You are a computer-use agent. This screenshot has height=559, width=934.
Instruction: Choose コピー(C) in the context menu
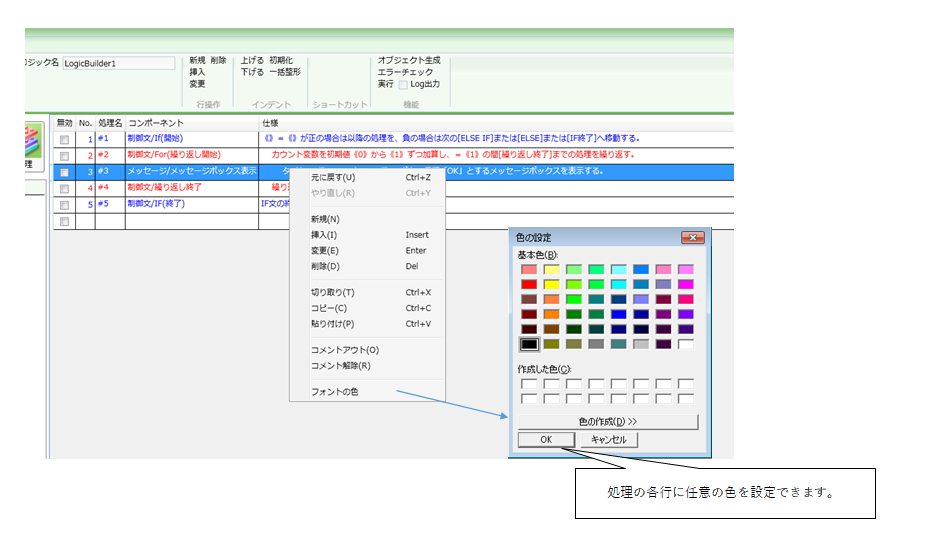pyautogui.click(x=368, y=308)
